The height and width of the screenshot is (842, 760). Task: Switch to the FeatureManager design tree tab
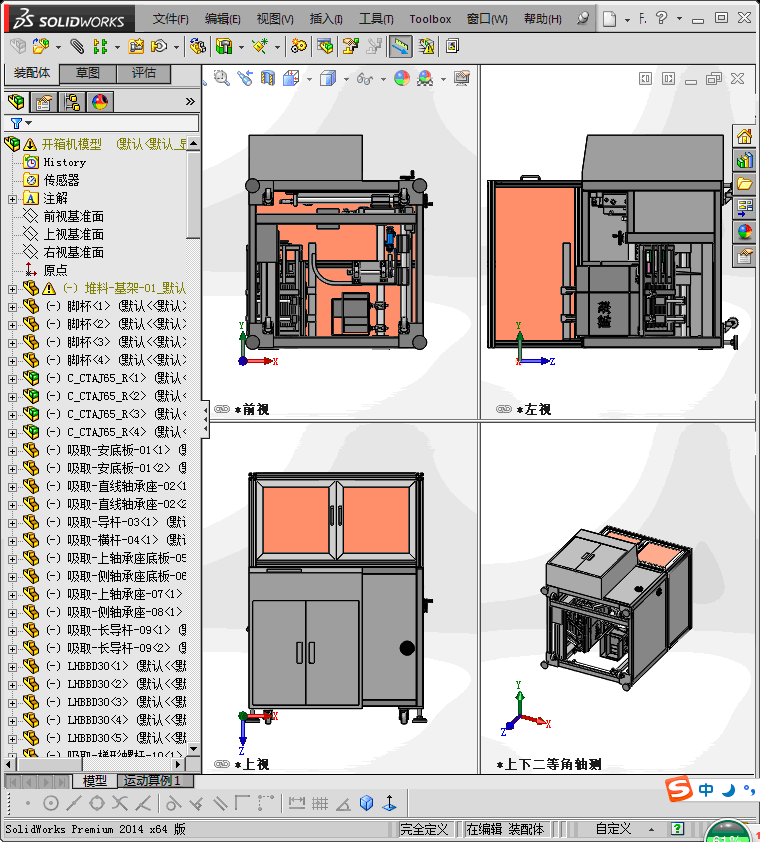pos(16,101)
